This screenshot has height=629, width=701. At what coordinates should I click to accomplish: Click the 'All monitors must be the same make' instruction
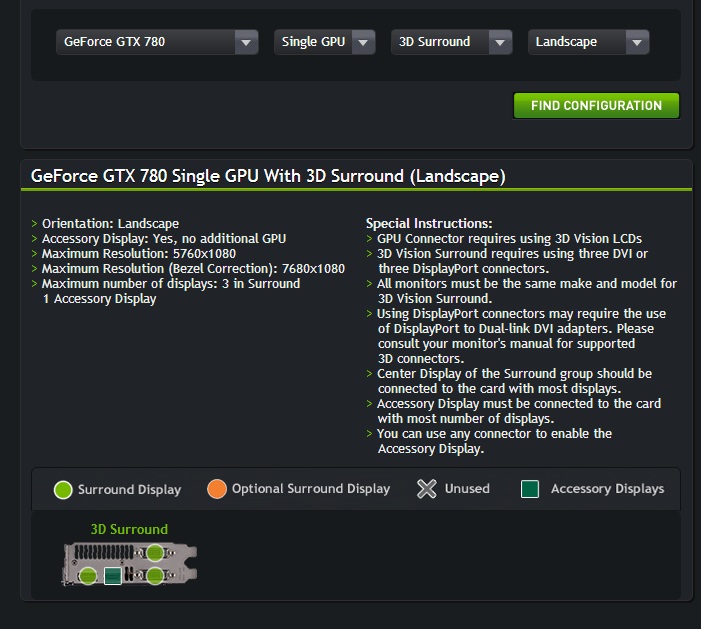(x=527, y=291)
